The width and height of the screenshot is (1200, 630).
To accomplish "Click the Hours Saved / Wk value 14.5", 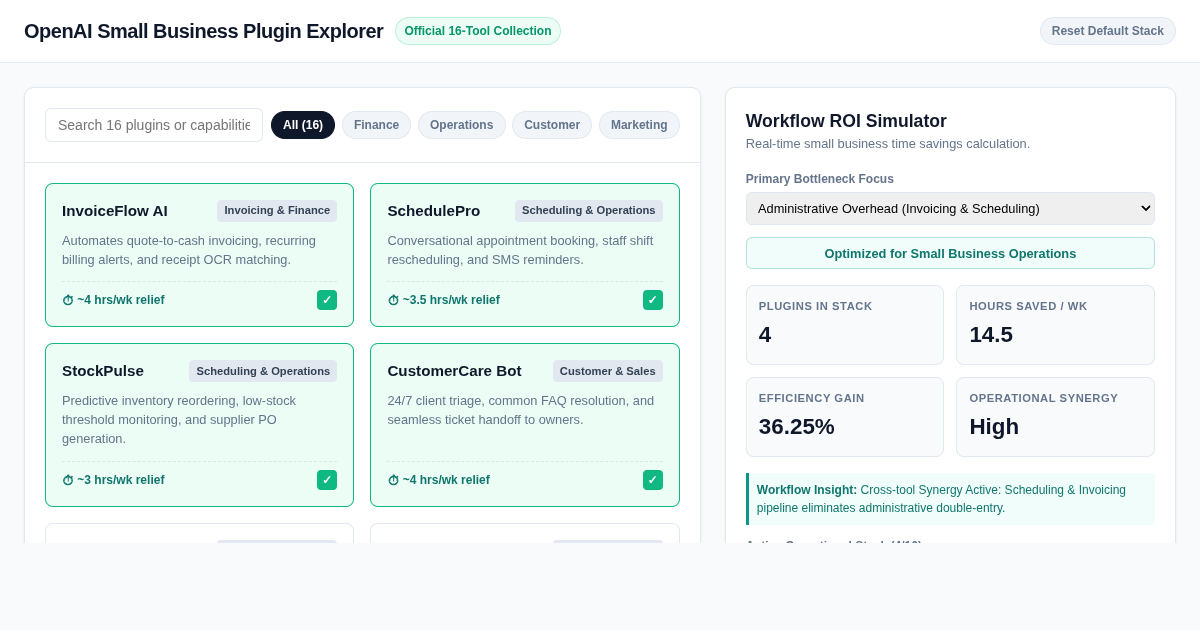I will point(991,335).
